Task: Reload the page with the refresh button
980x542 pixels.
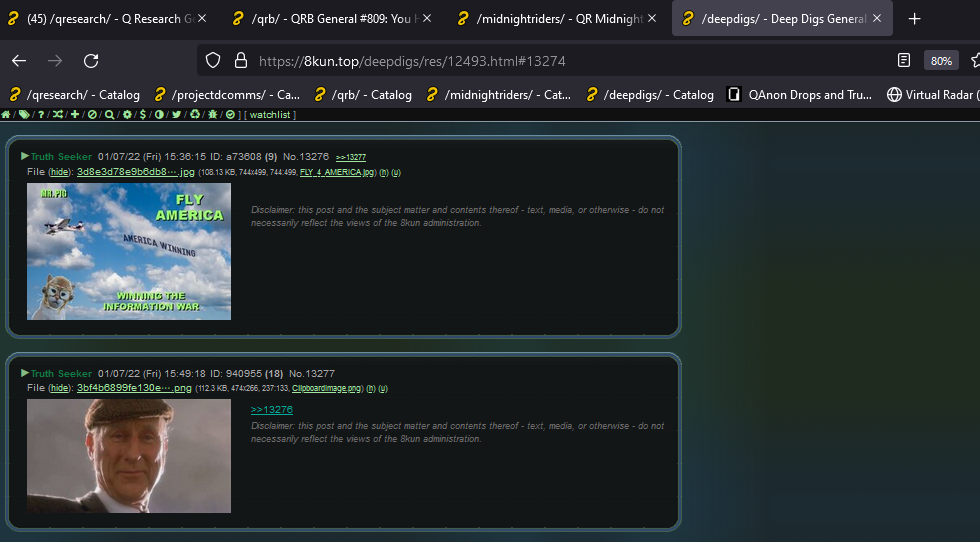Action: (91, 61)
